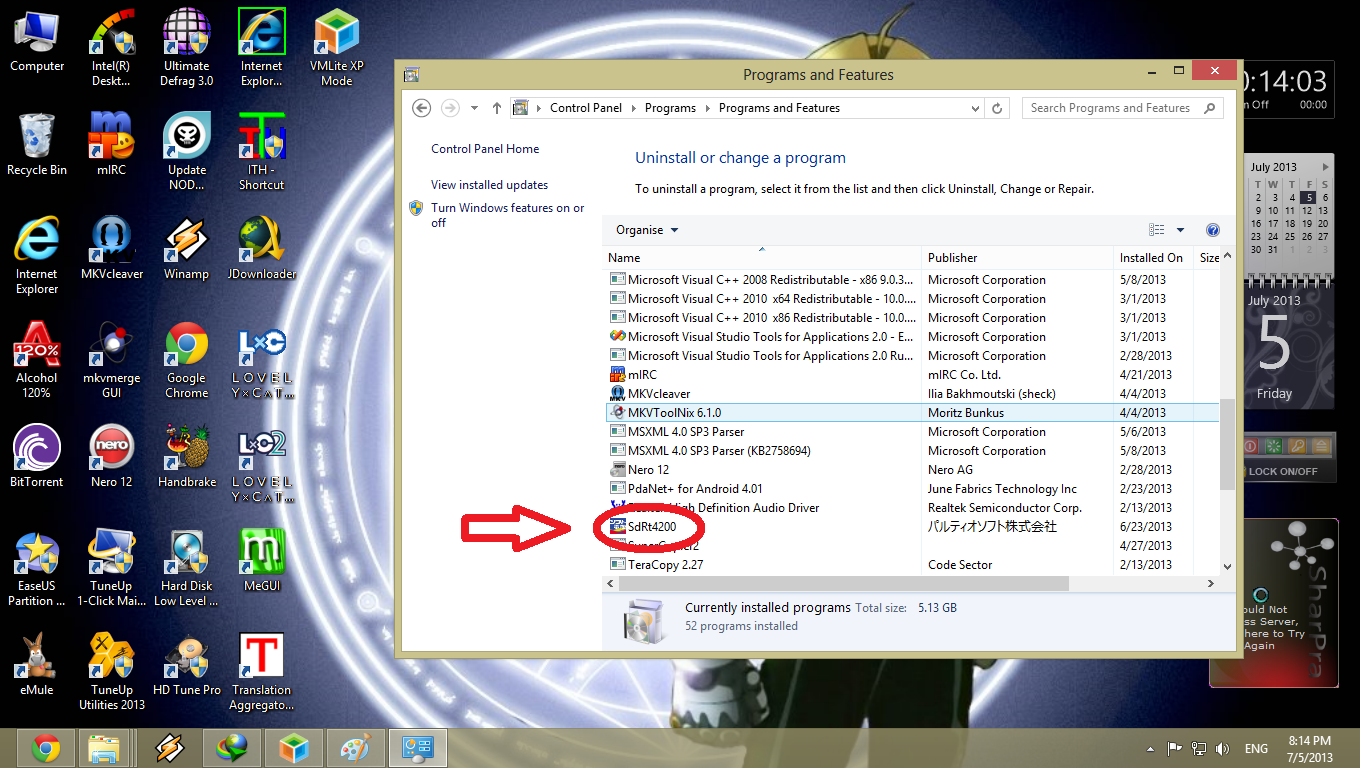1360x768 pixels.
Task: Open Turn Windows features on or off
Action: (x=507, y=215)
